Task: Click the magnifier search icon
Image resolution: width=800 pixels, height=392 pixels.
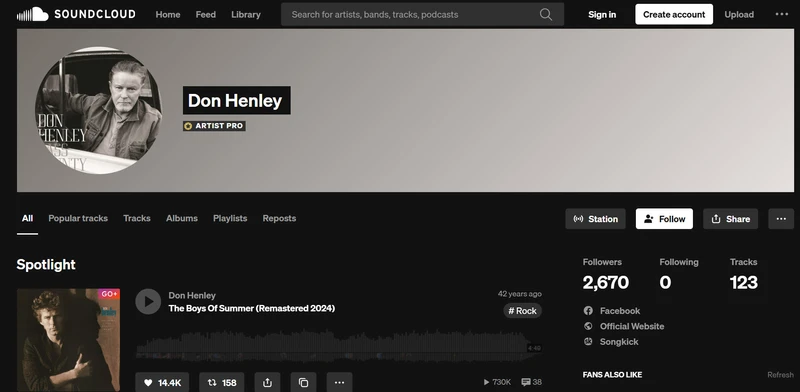Action: (x=546, y=14)
